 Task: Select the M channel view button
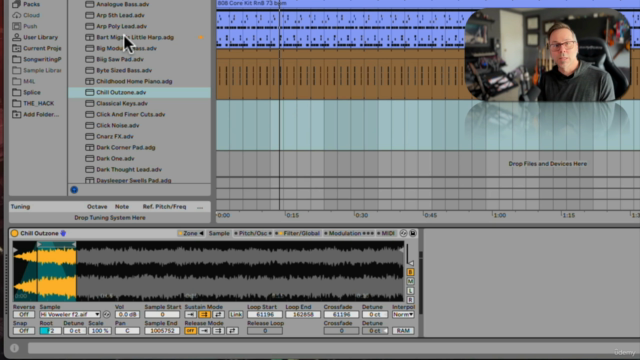point(411,282)
